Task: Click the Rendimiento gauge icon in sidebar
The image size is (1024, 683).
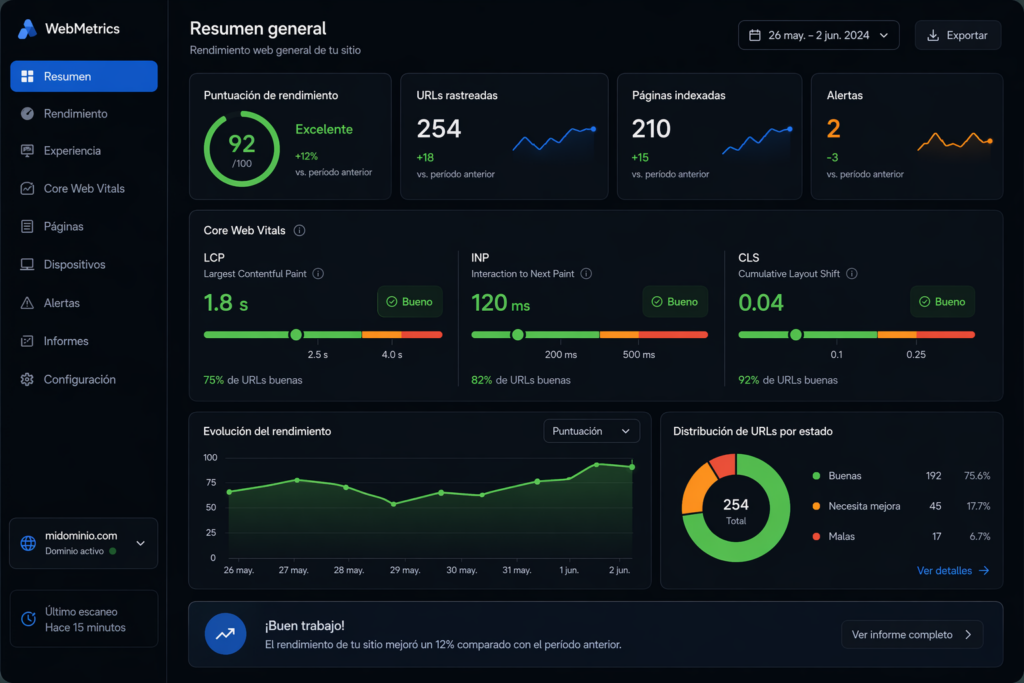Action: (27, 114)
